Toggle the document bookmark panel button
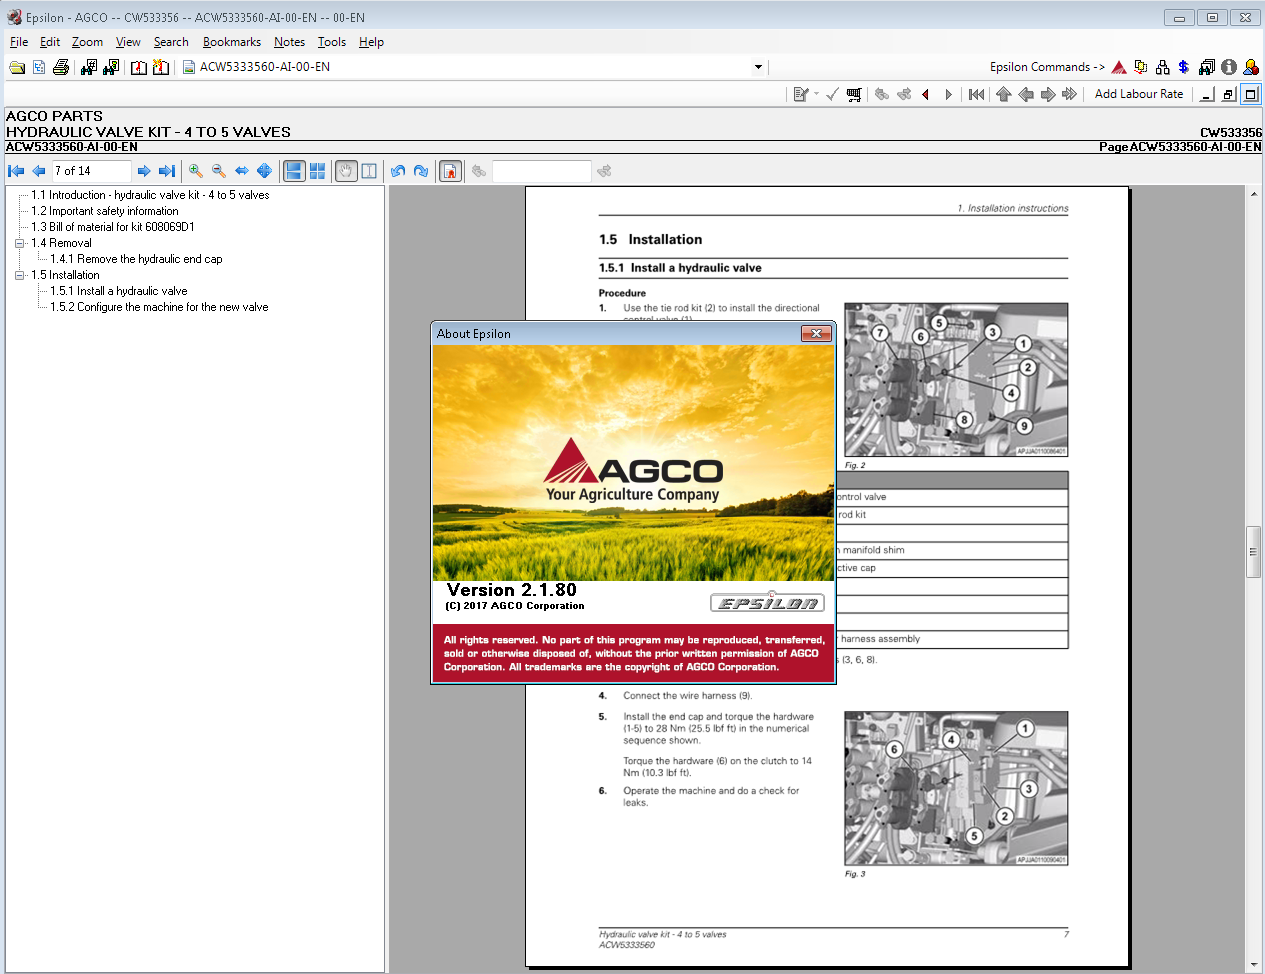Screen dimensions: 1265x974 click(x=451, y=171)
